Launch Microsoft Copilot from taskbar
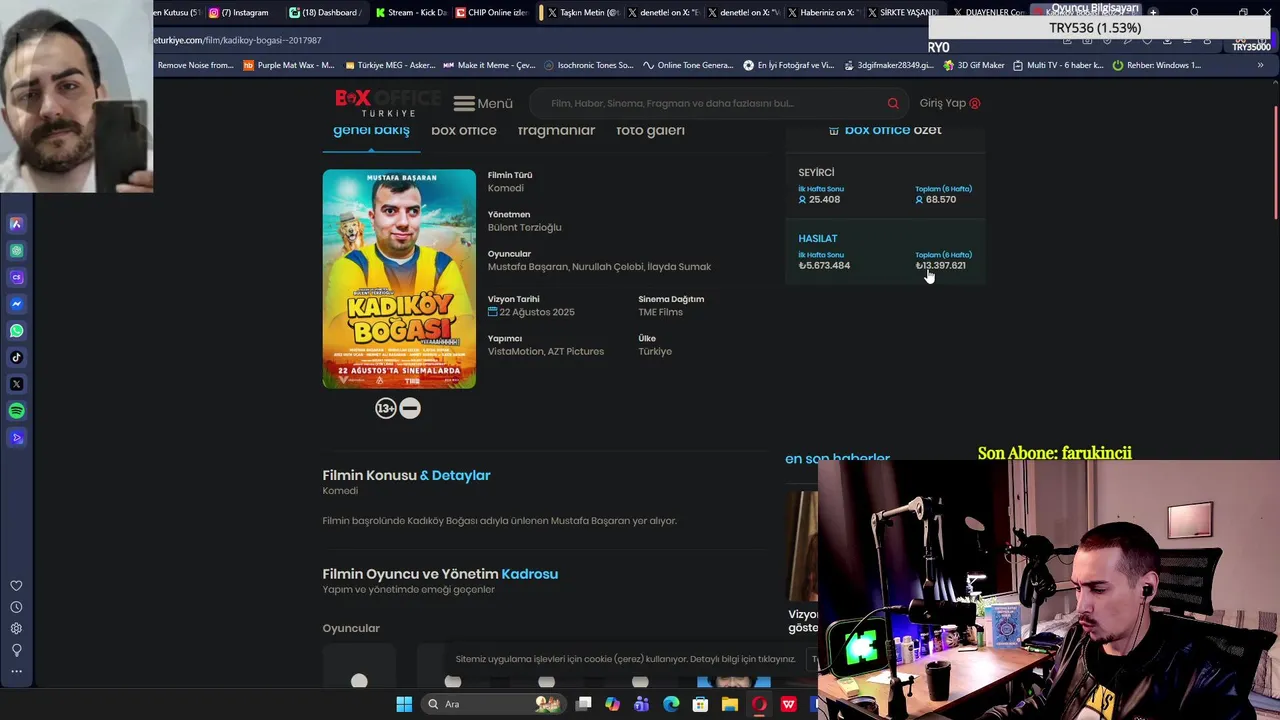 click(x=613, y=704)
